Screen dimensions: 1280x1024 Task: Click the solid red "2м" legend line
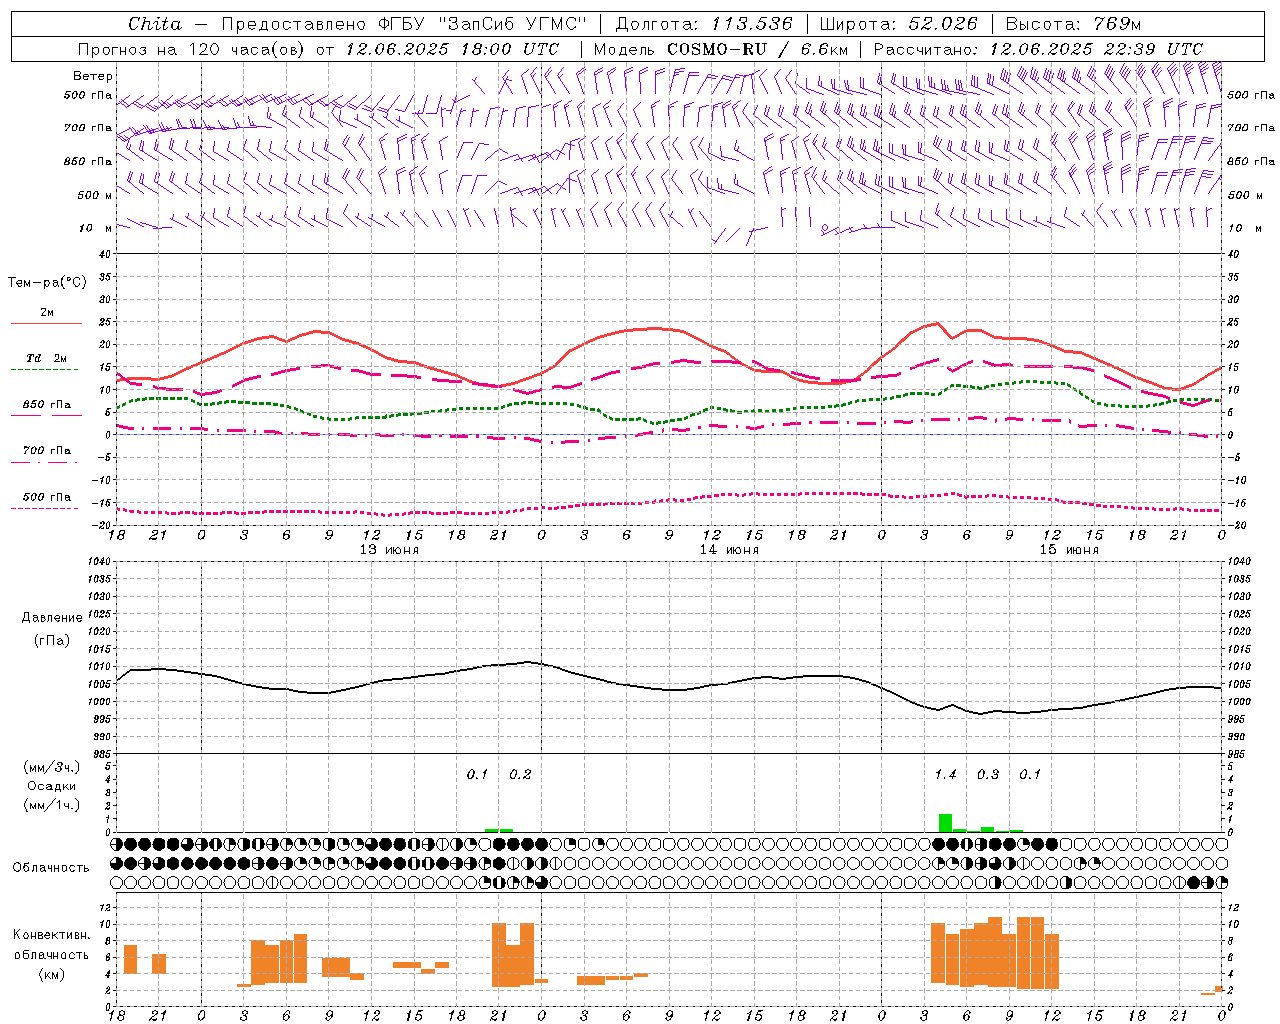pos(46,323)
